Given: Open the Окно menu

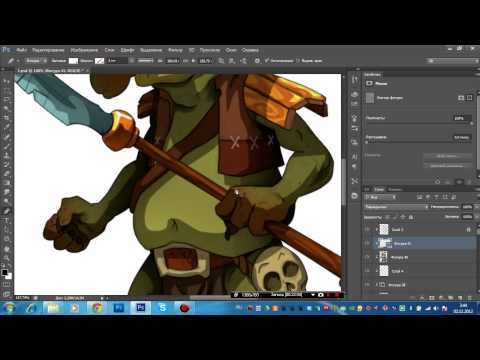Looking at the screenshot, I should (231, 50).
